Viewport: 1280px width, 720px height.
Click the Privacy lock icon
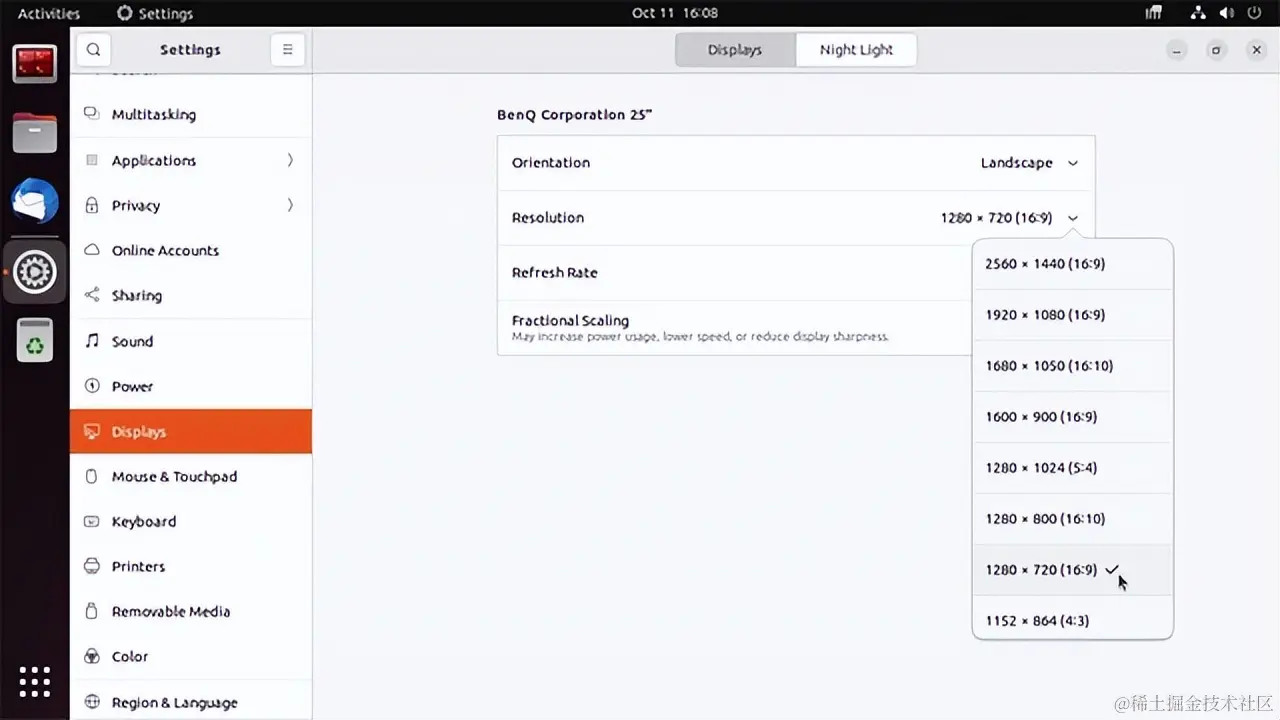pos(92,205)
